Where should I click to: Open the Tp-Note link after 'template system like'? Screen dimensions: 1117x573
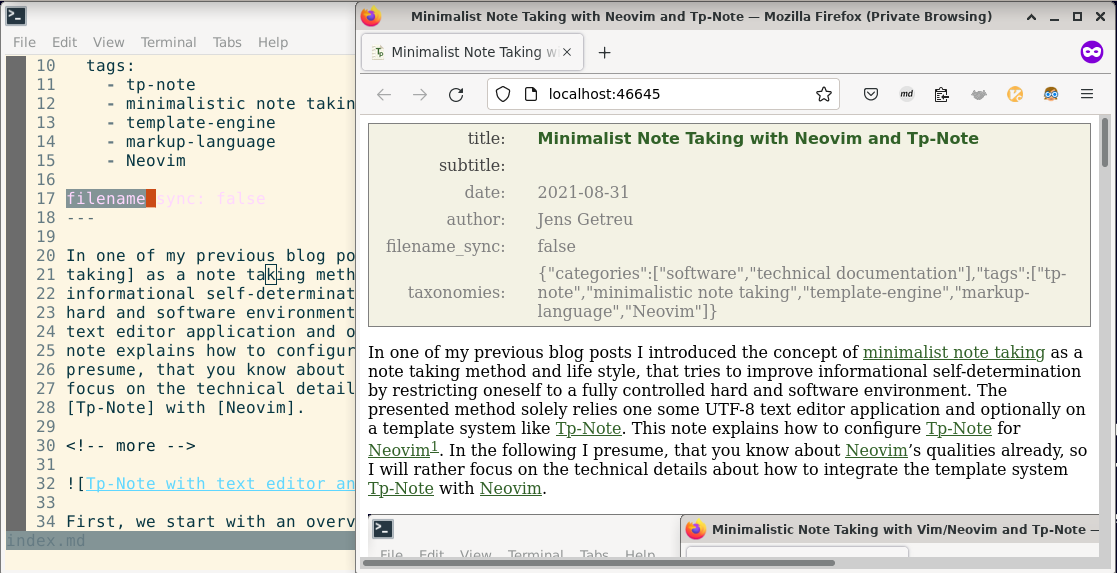589,428
